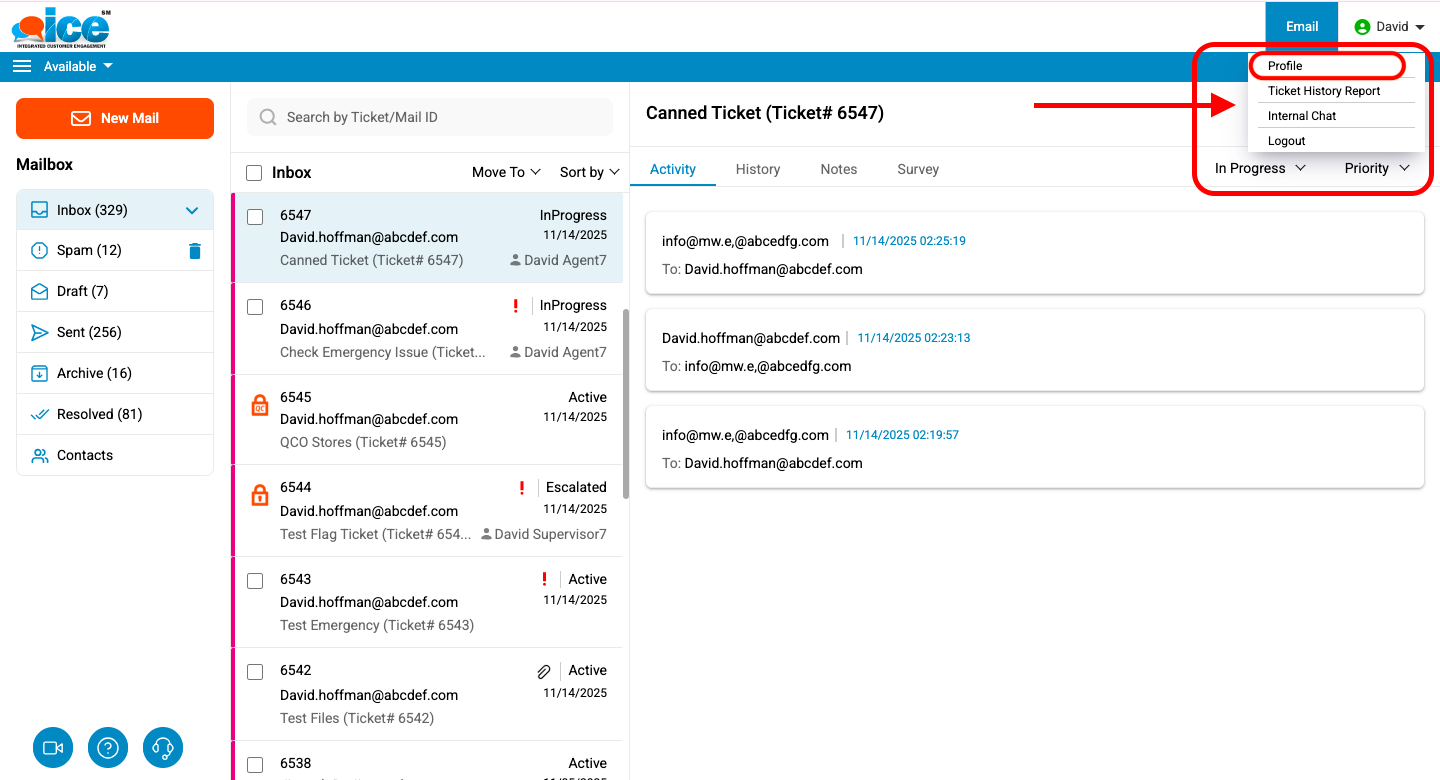Expand the Sort by dropdown

tap(589, 172)
